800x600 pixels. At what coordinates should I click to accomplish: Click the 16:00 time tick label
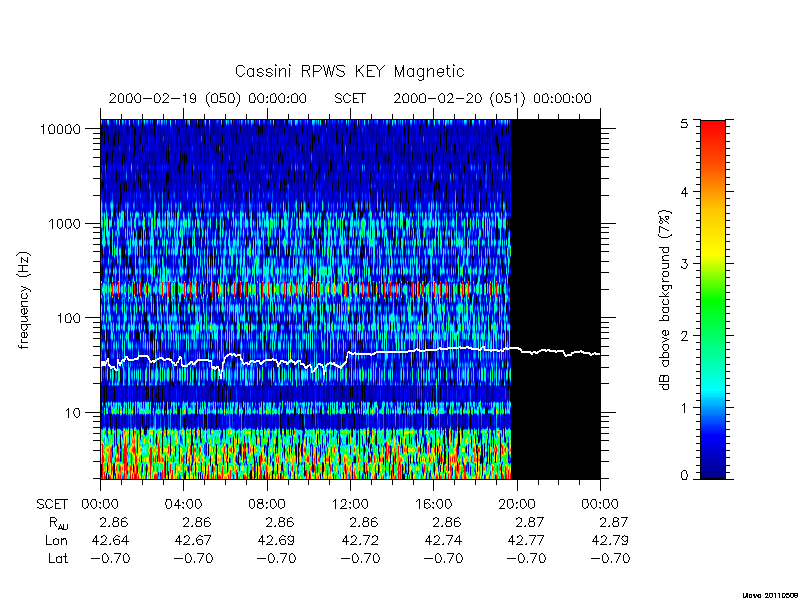(x=433, y=505)
